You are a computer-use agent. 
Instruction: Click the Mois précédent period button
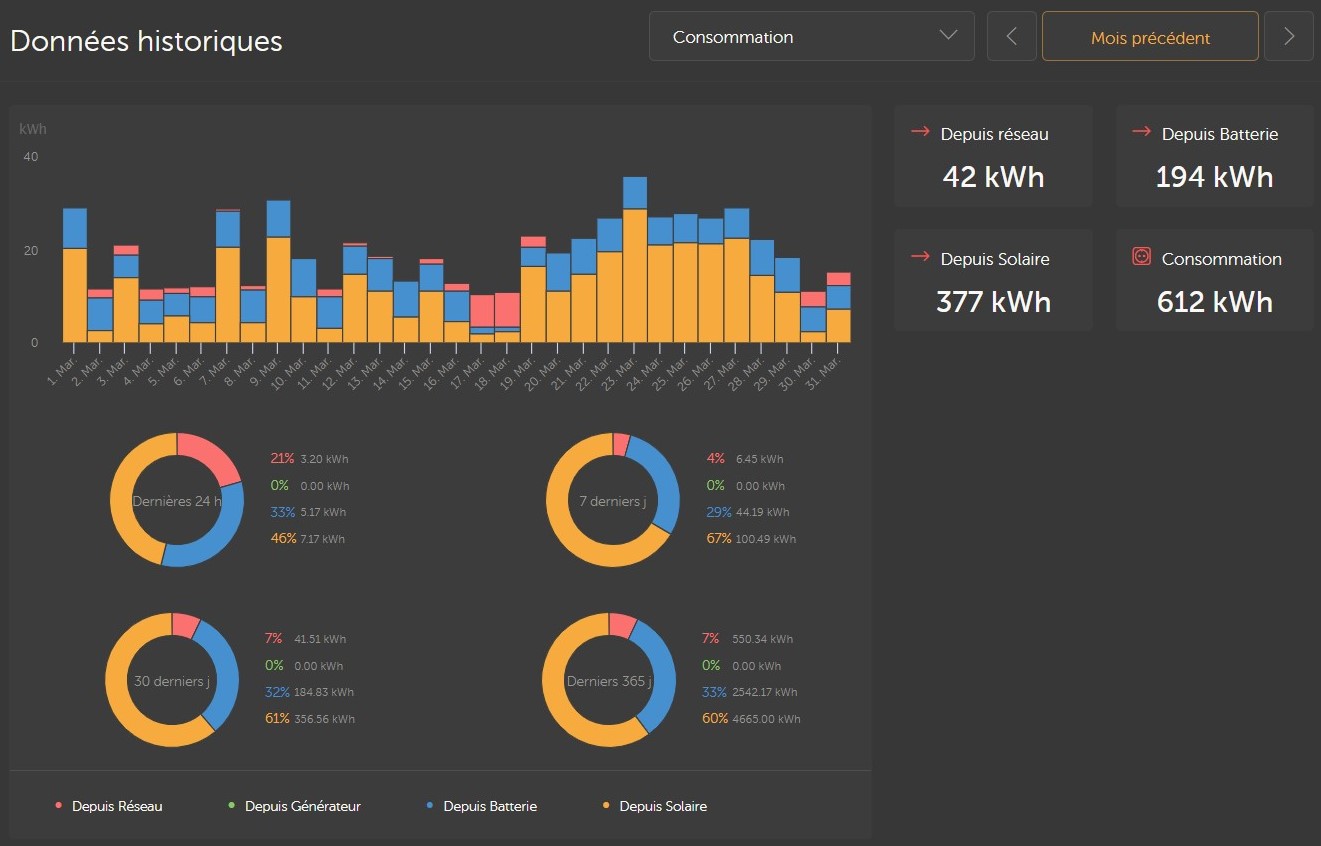[x=1150, y=37]
